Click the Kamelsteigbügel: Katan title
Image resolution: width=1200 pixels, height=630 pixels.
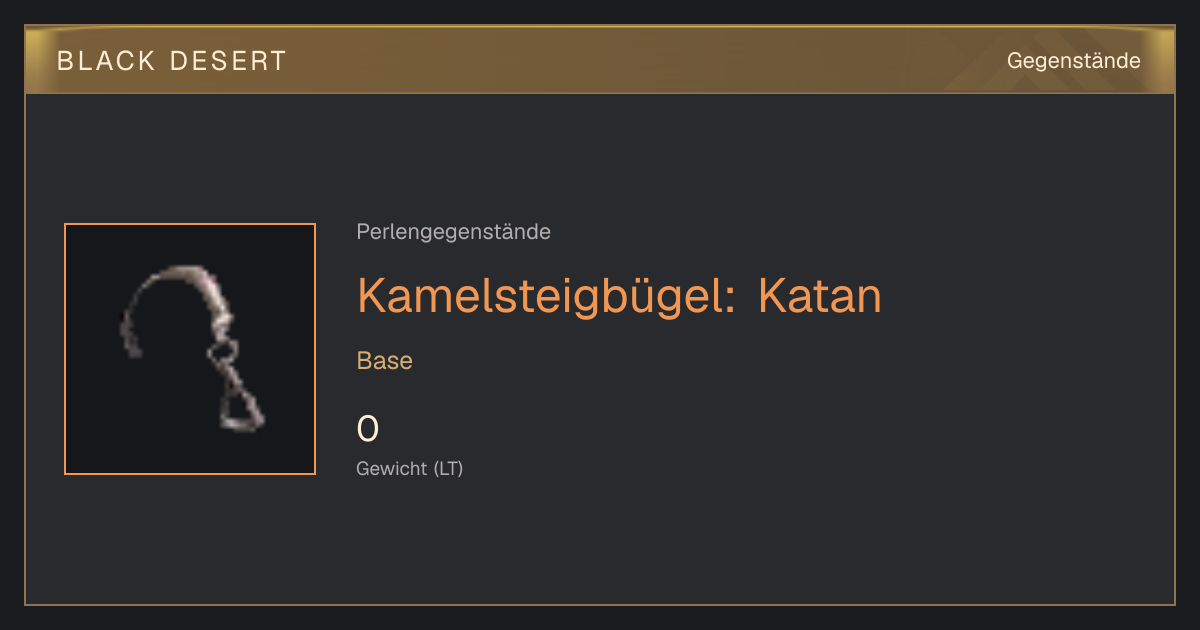point(619,295)
